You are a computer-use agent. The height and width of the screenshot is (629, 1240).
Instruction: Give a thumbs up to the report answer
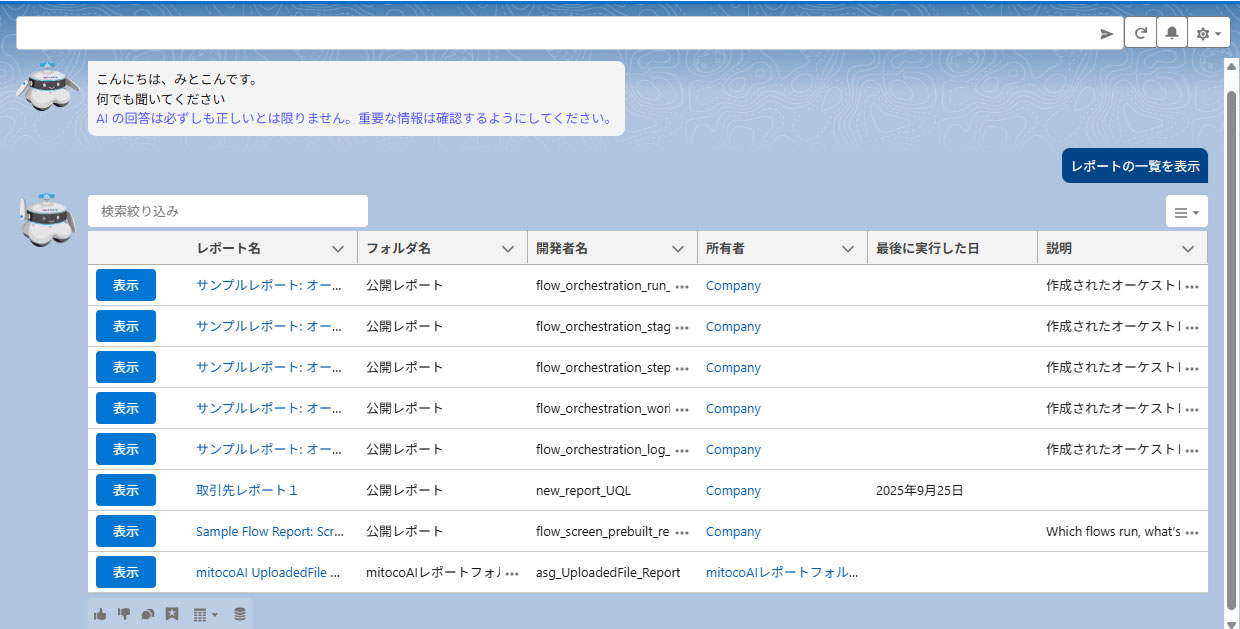tap(100, 613)
